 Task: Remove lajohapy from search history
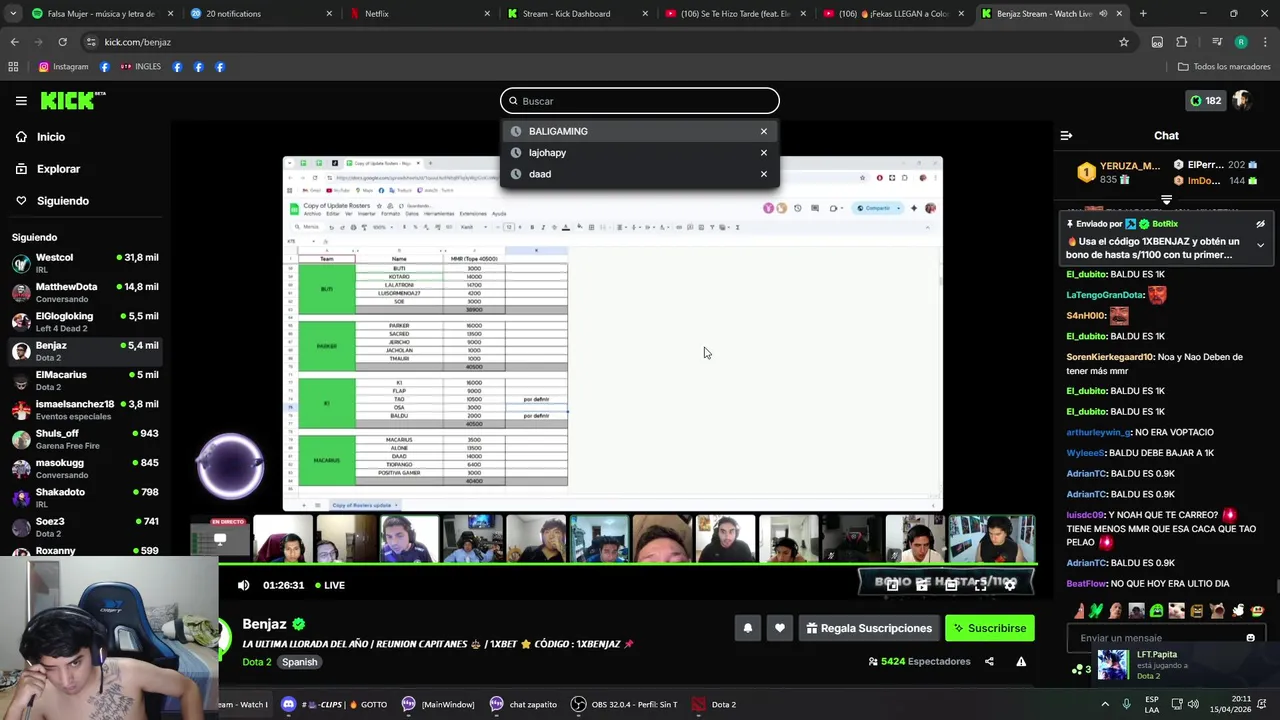pyautogui.click(x=764, y=153)
